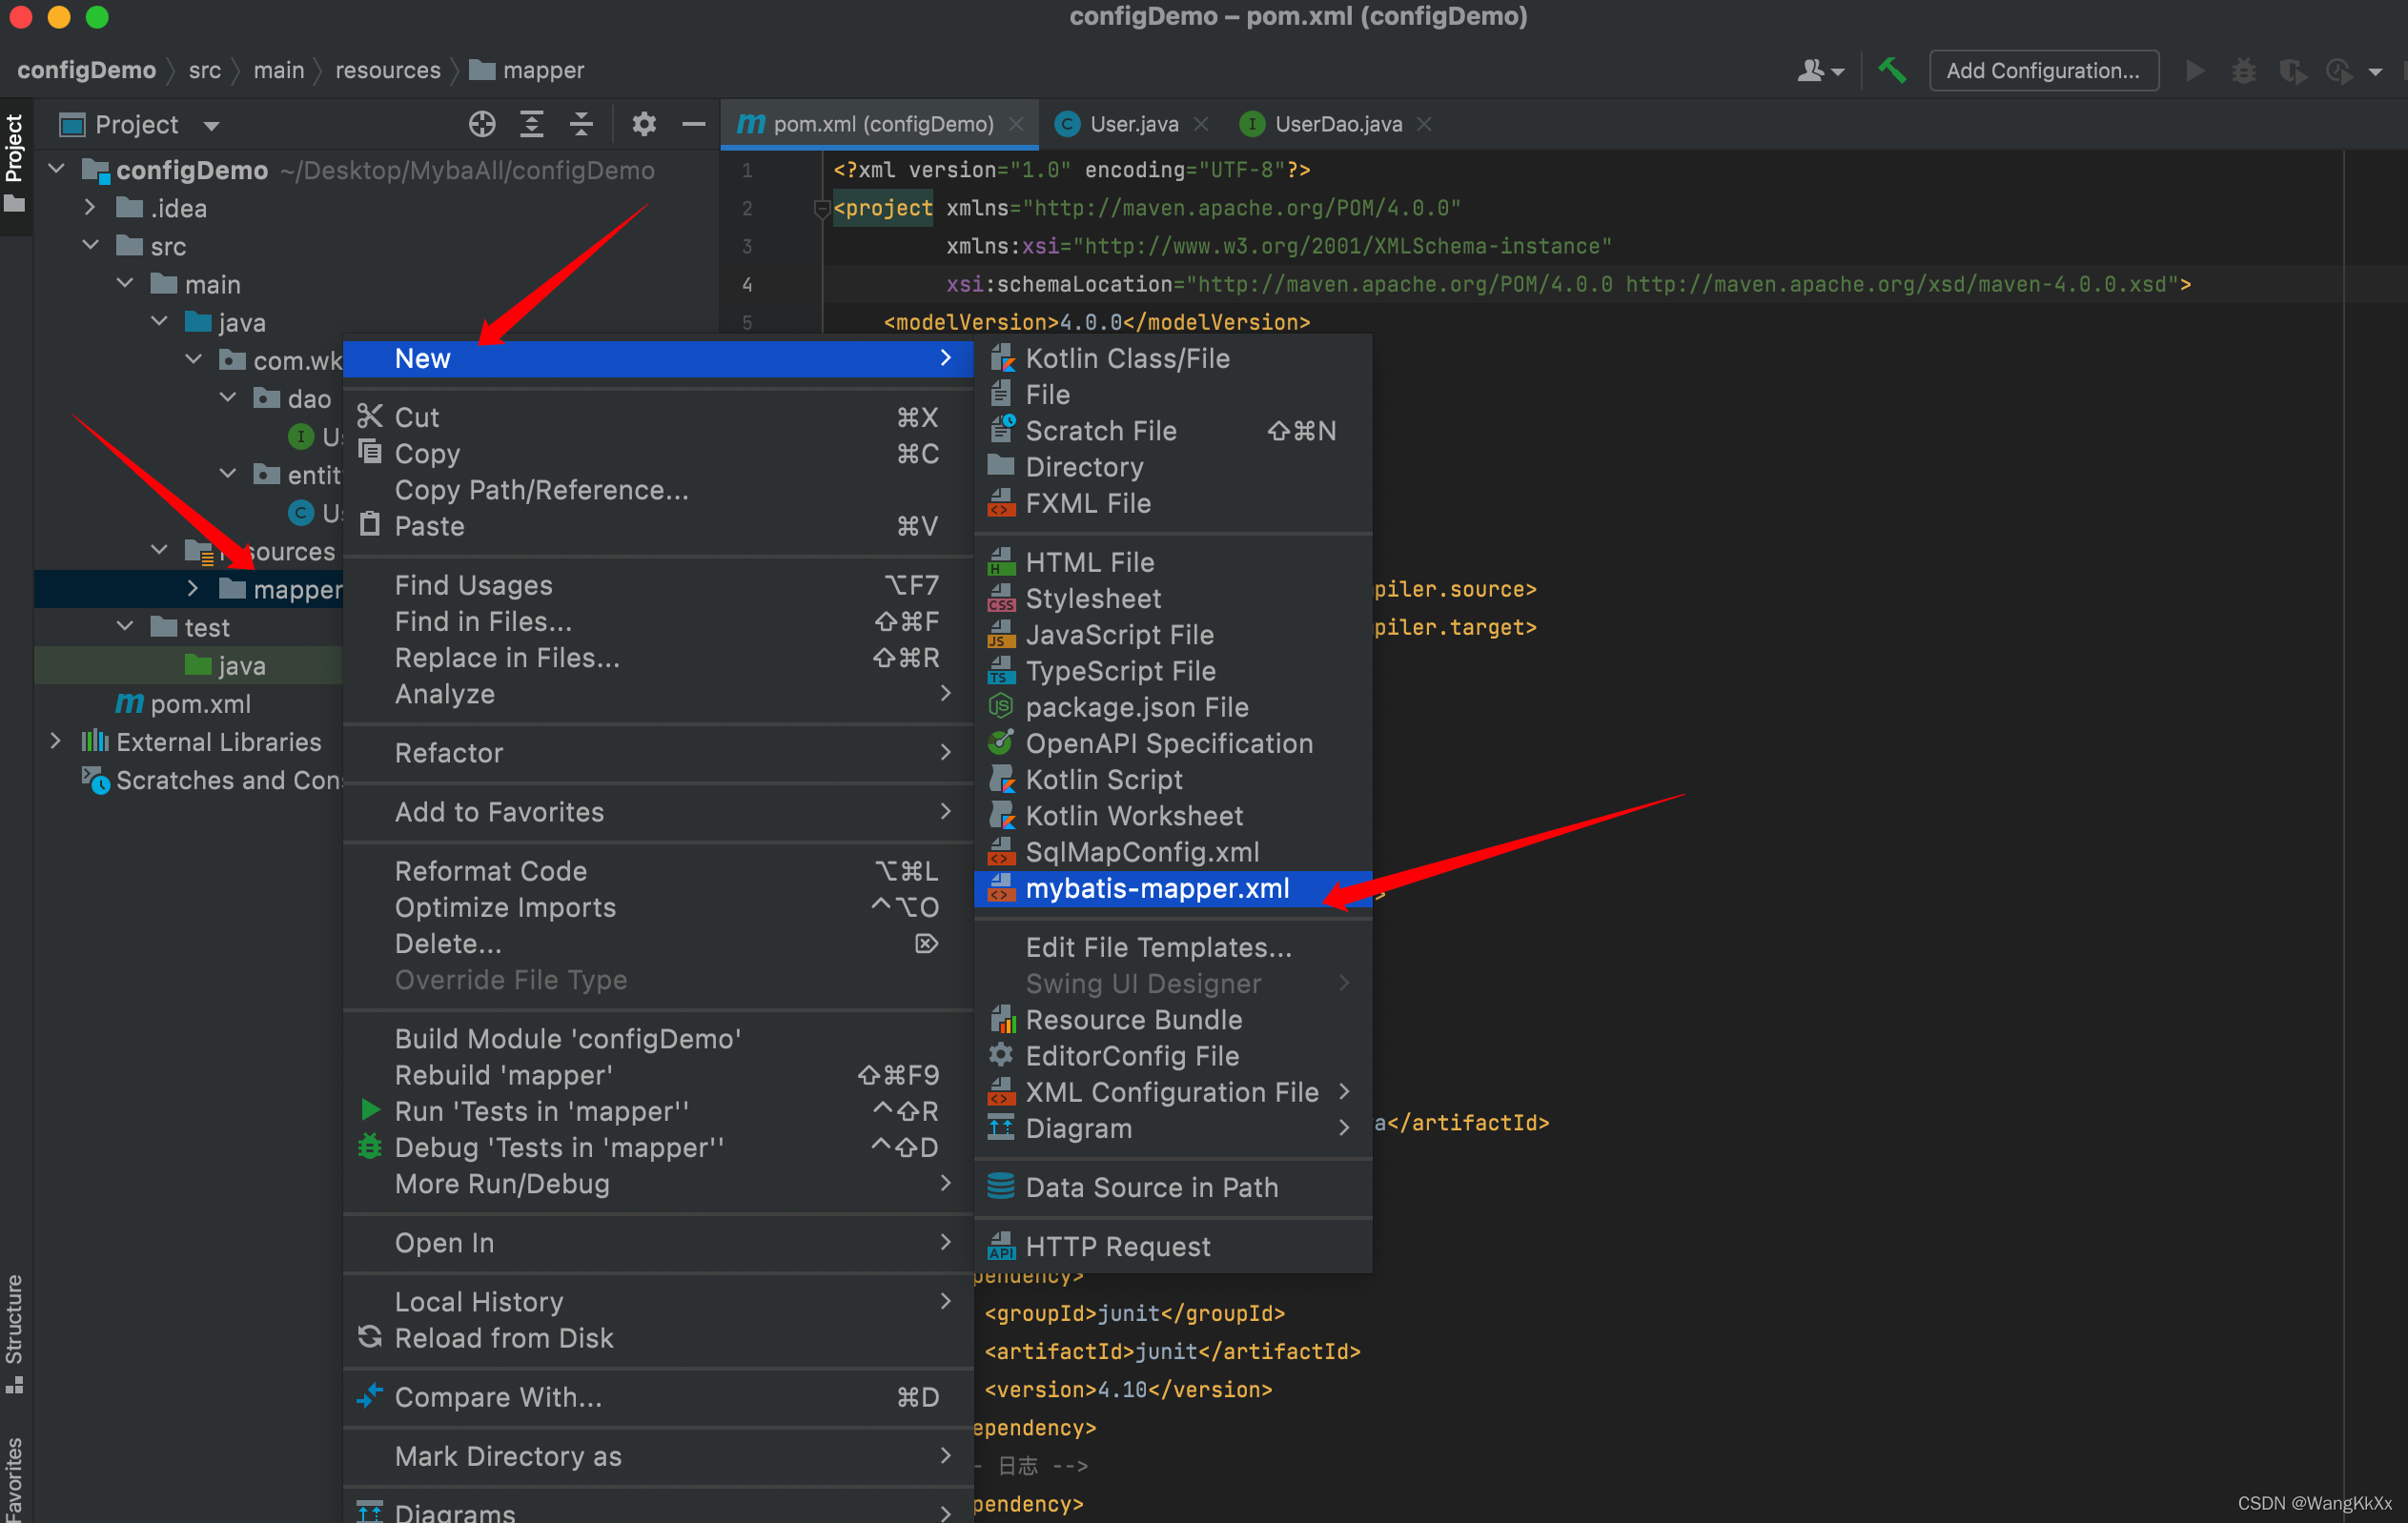Screen dimensions: 2408x1523
Task: Expand the mapper folder in tree
Action: tap(192, 589)
